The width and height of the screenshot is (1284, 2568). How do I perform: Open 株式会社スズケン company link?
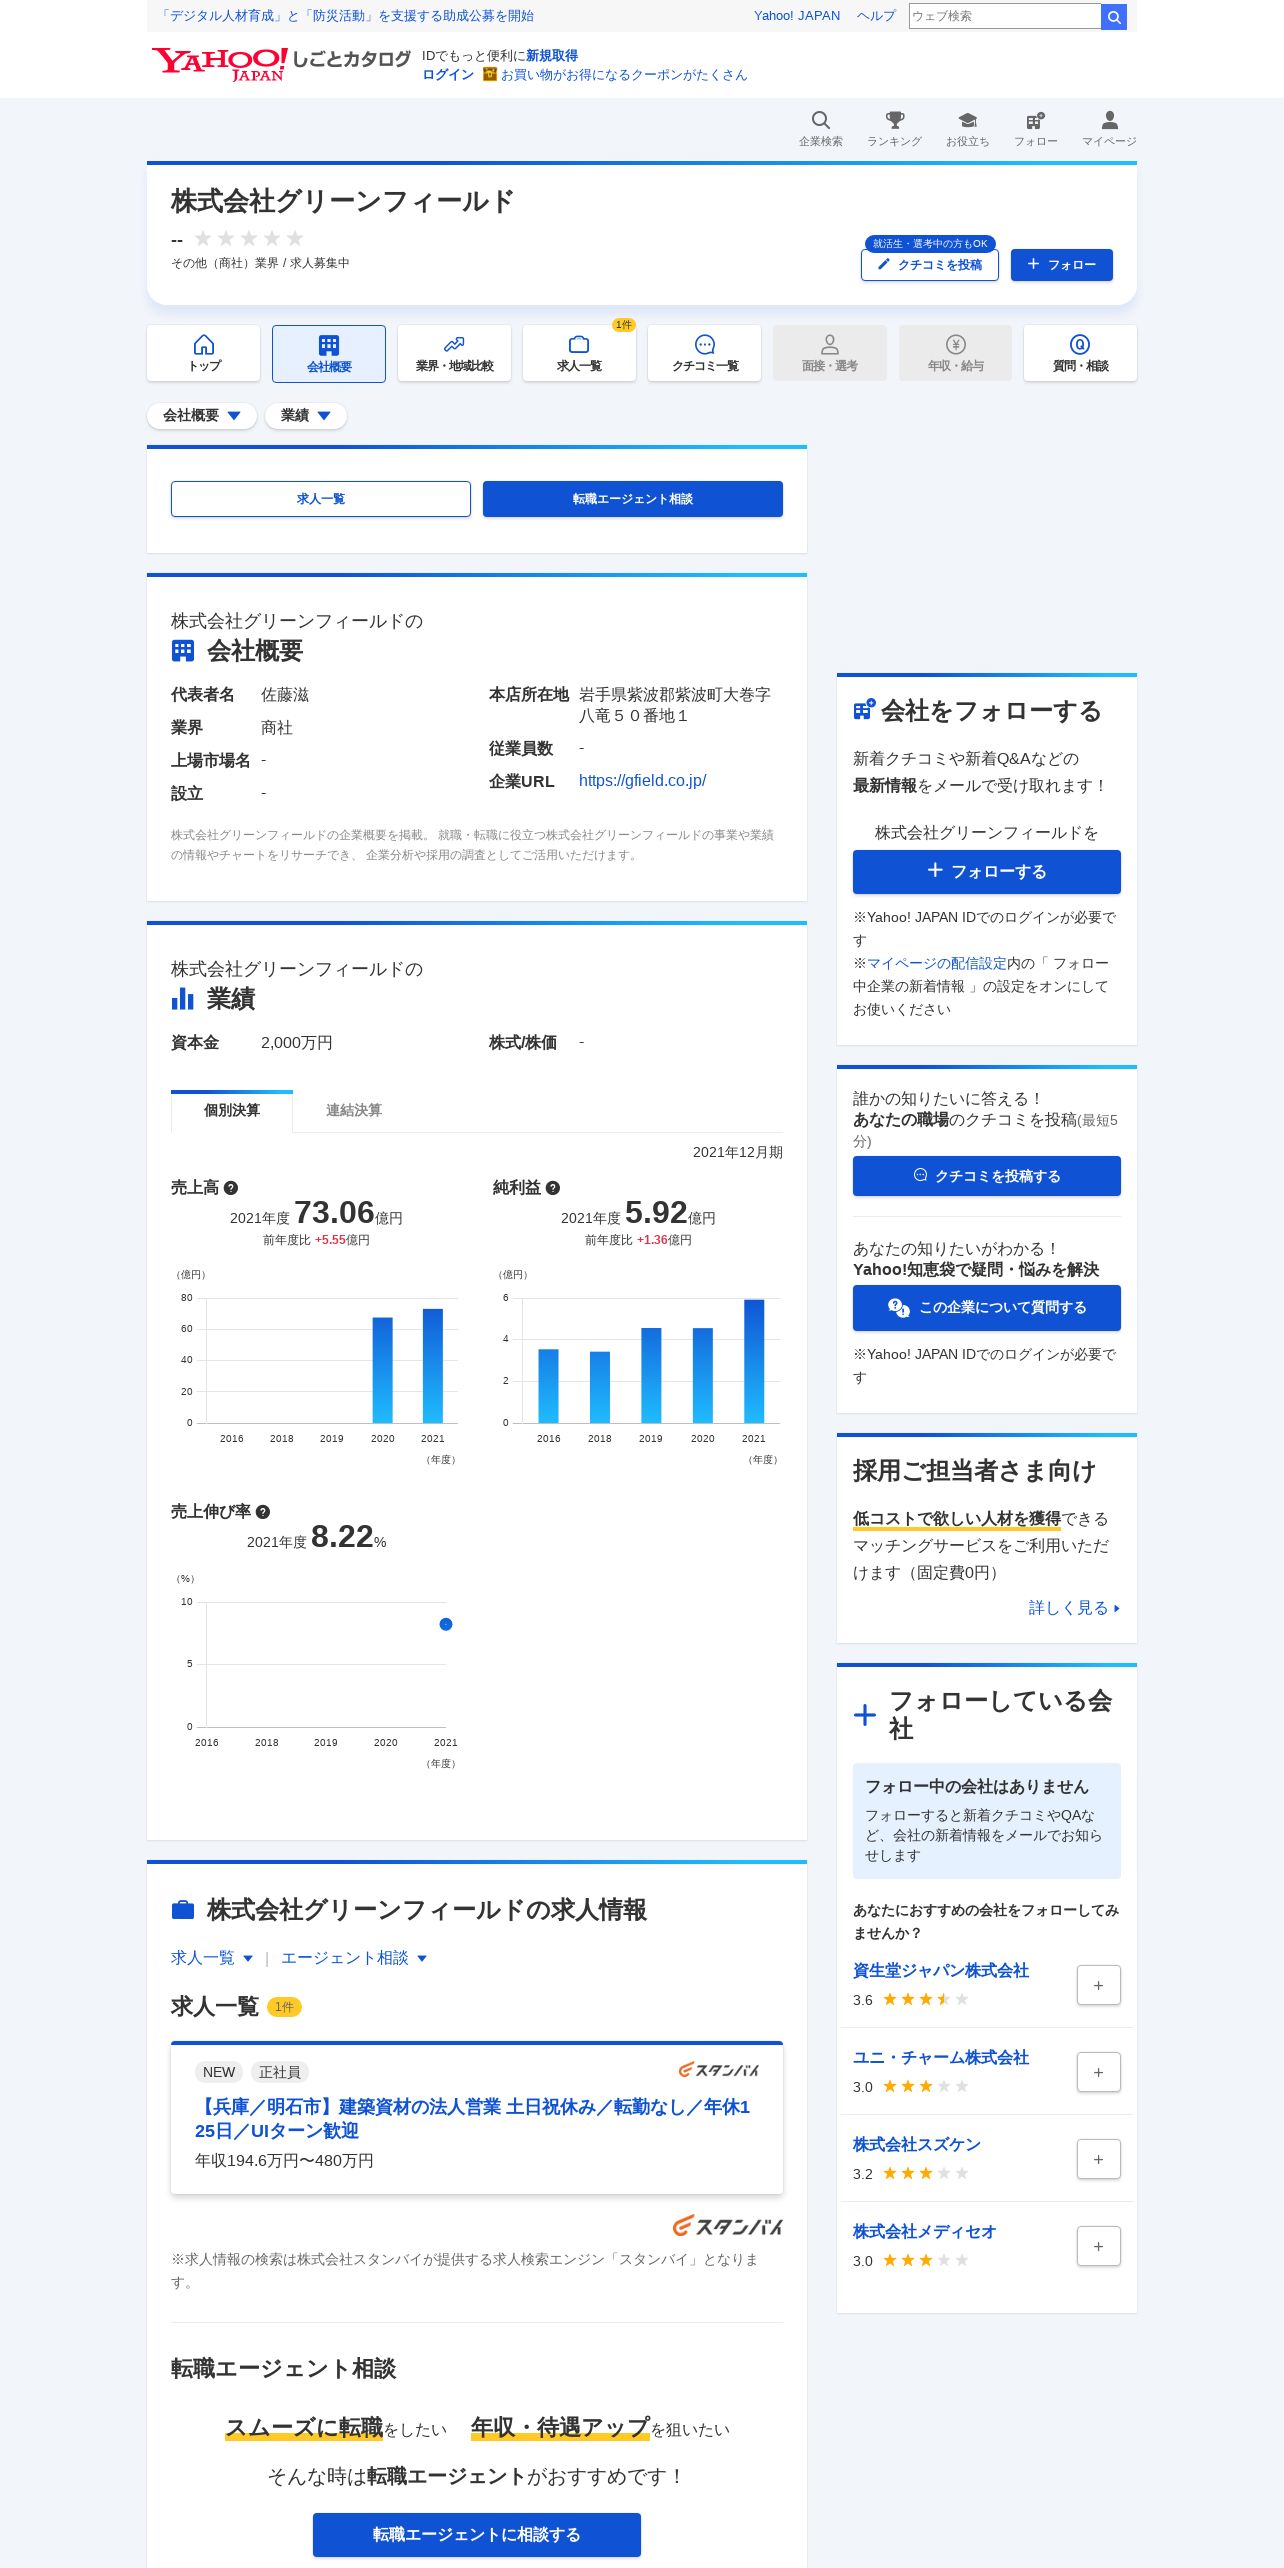click(917, 2145)
